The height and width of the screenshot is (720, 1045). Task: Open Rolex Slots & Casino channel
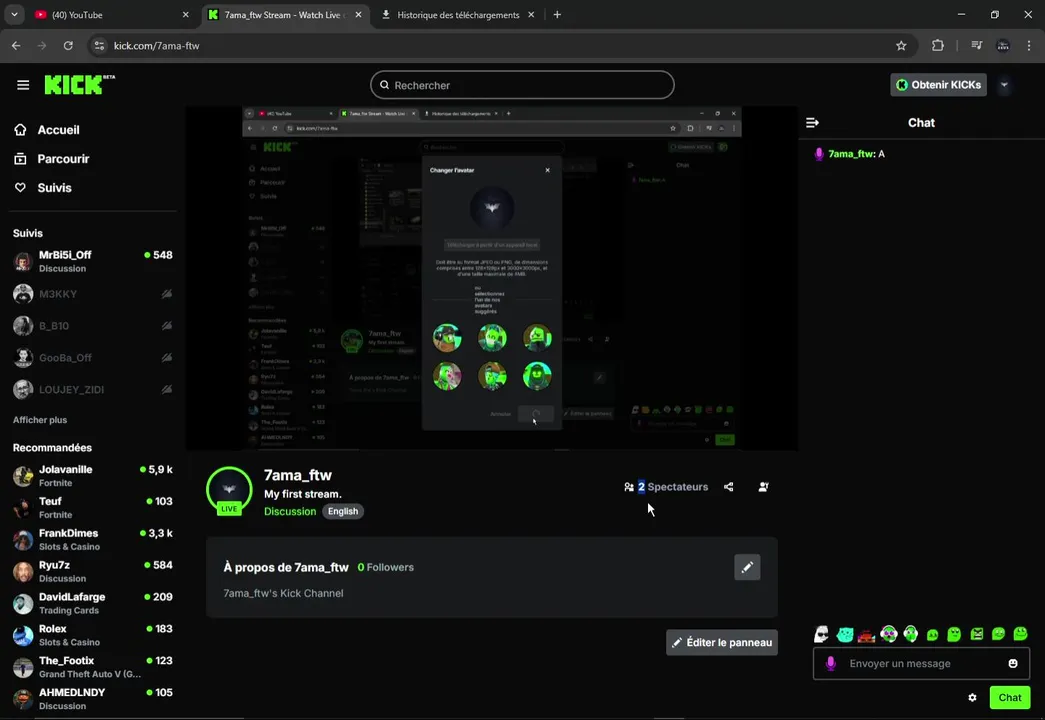pos(93,635)
